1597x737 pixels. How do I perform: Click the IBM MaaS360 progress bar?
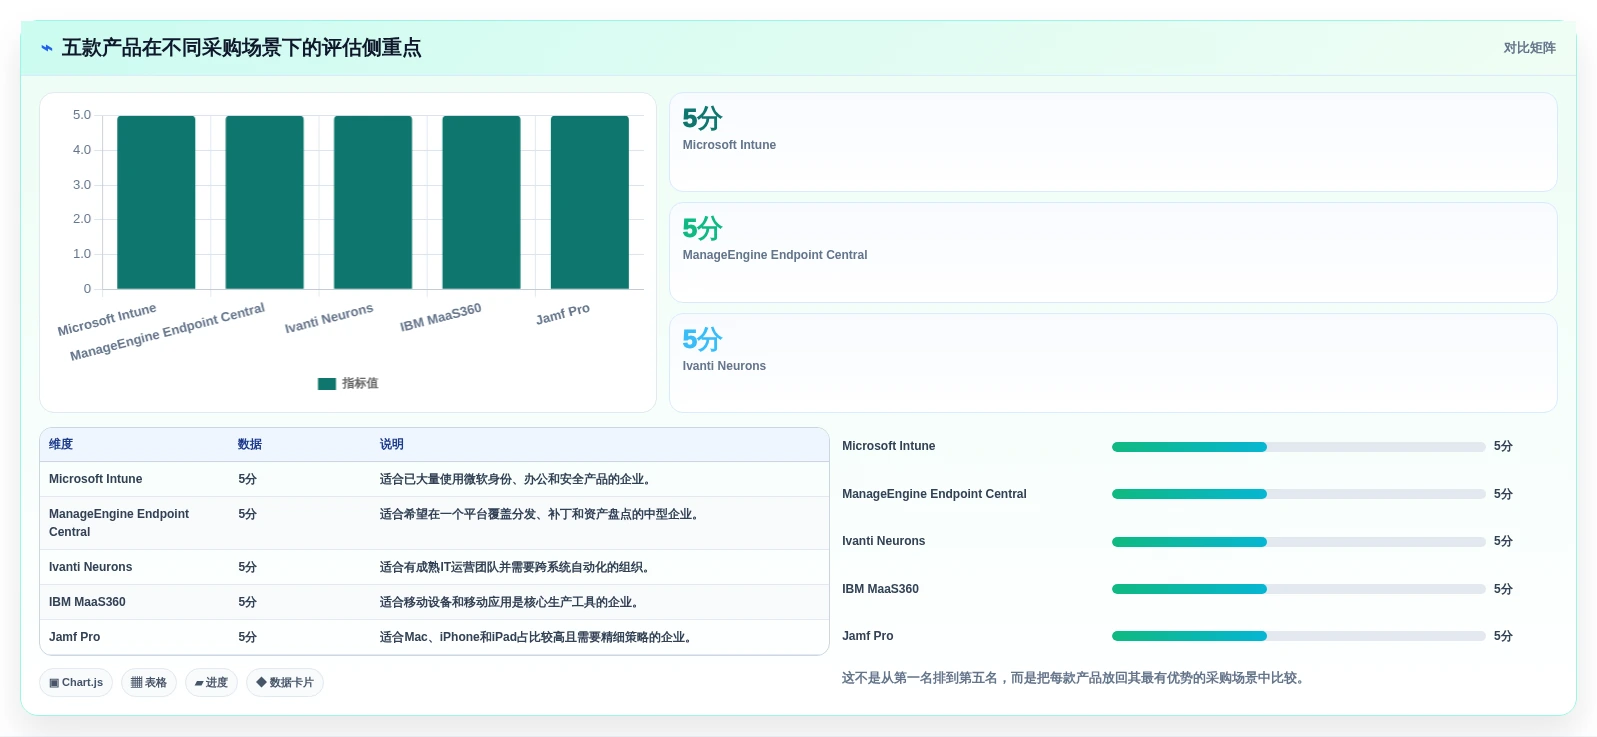(x=1298, y=589)
